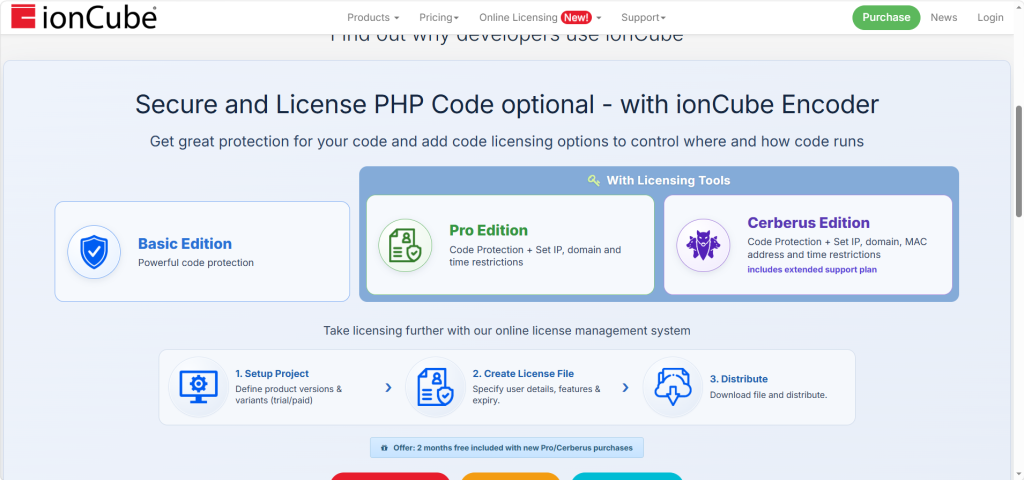Click the 2 months free offer banner
This screenshot has width=1024, height=480.
[507, 448]
